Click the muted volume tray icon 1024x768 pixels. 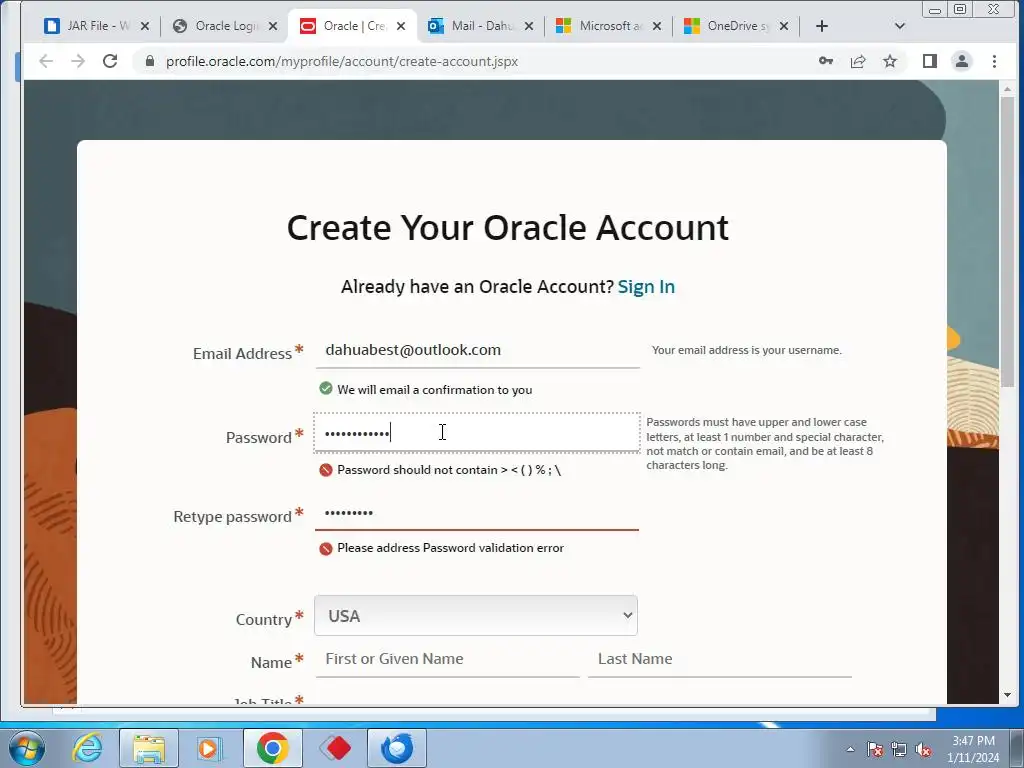[923, 749]
